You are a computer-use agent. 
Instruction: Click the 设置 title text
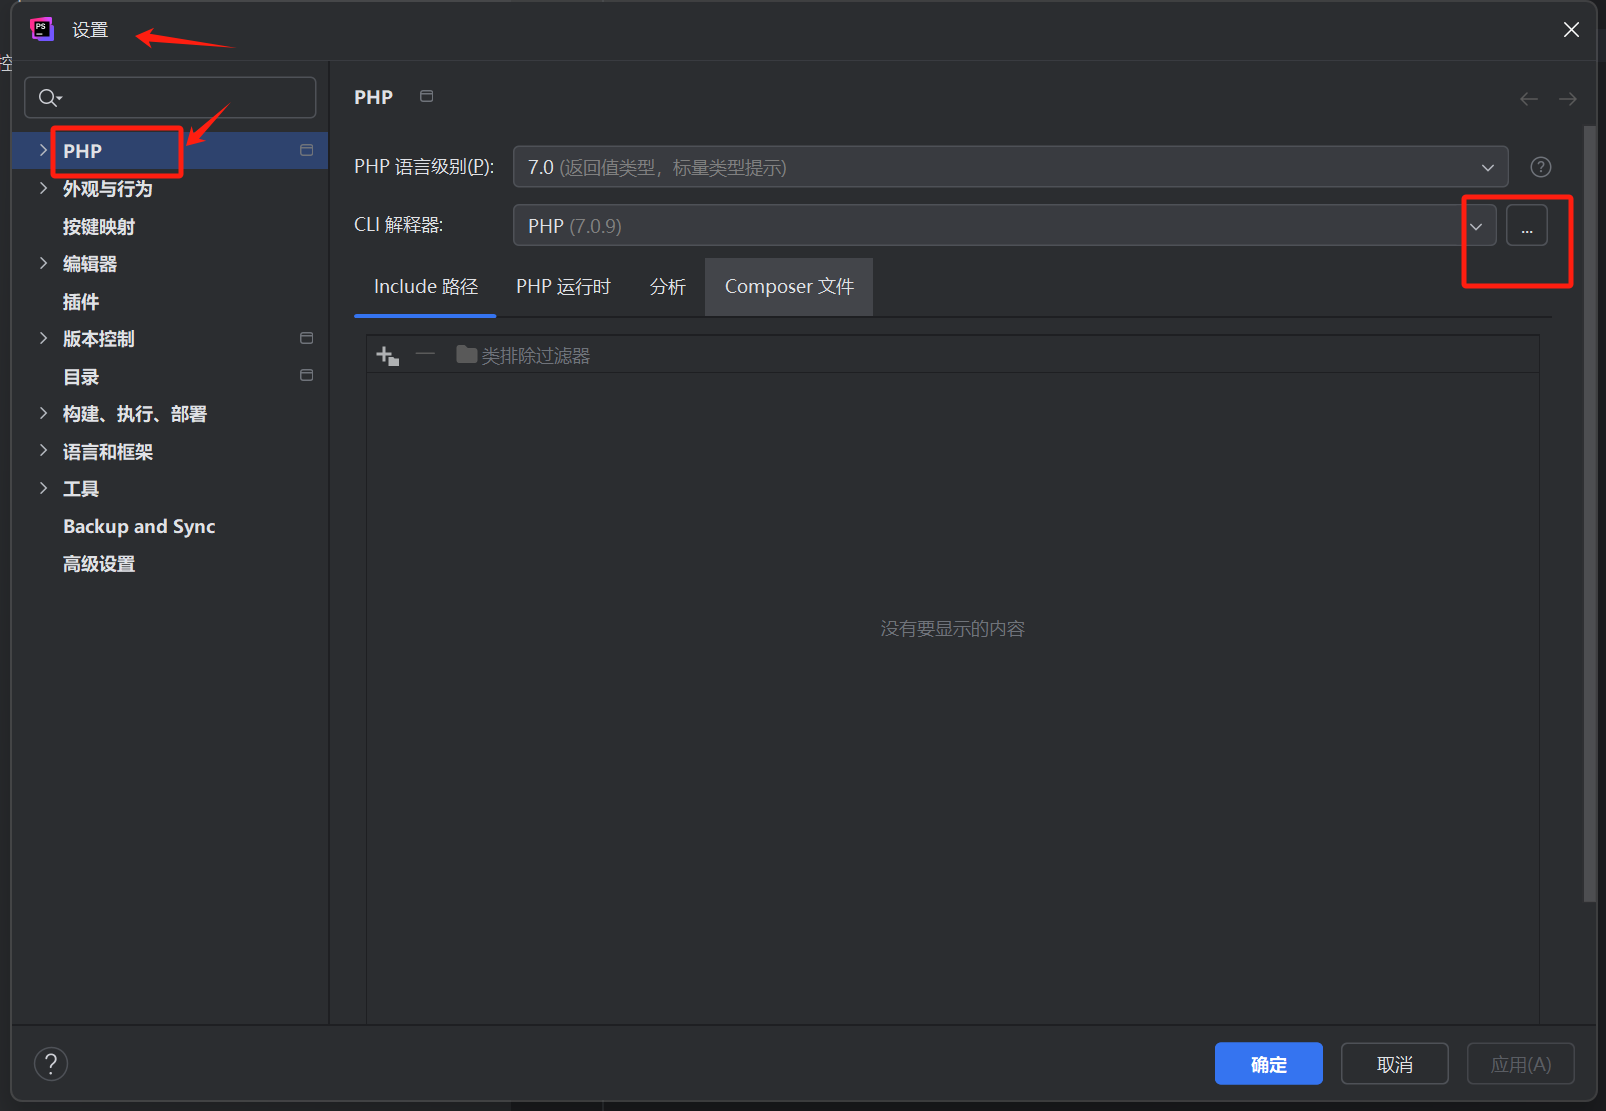pyautogui.click(x=90, y=30)
